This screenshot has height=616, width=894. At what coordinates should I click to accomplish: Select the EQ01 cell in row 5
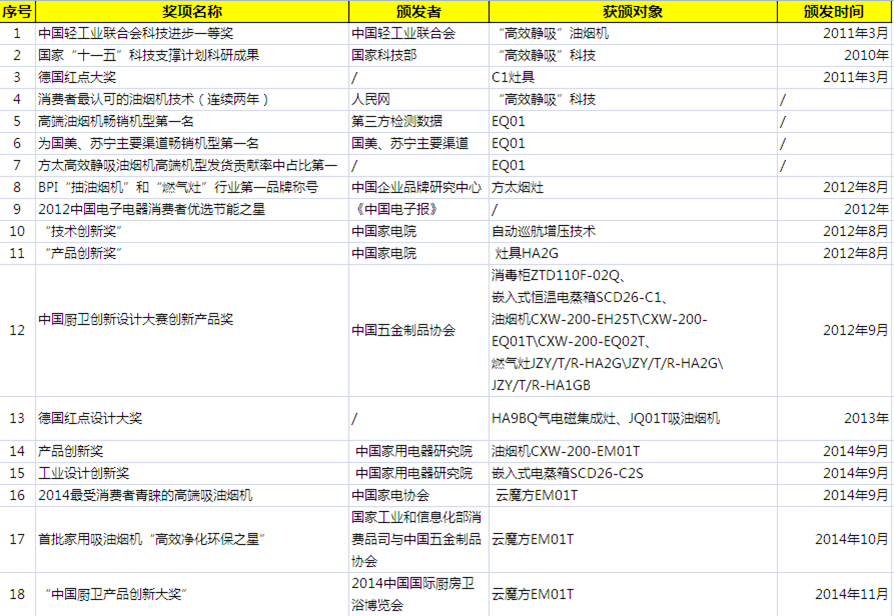click(x=505, y=119)
